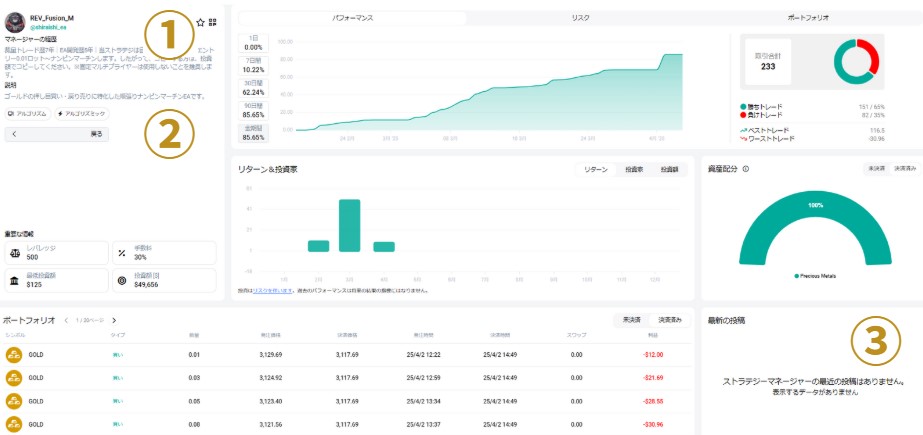Open the @shiraishi_ea profile handle link
Screen dimensions: 923x435
tap(48, 28)
